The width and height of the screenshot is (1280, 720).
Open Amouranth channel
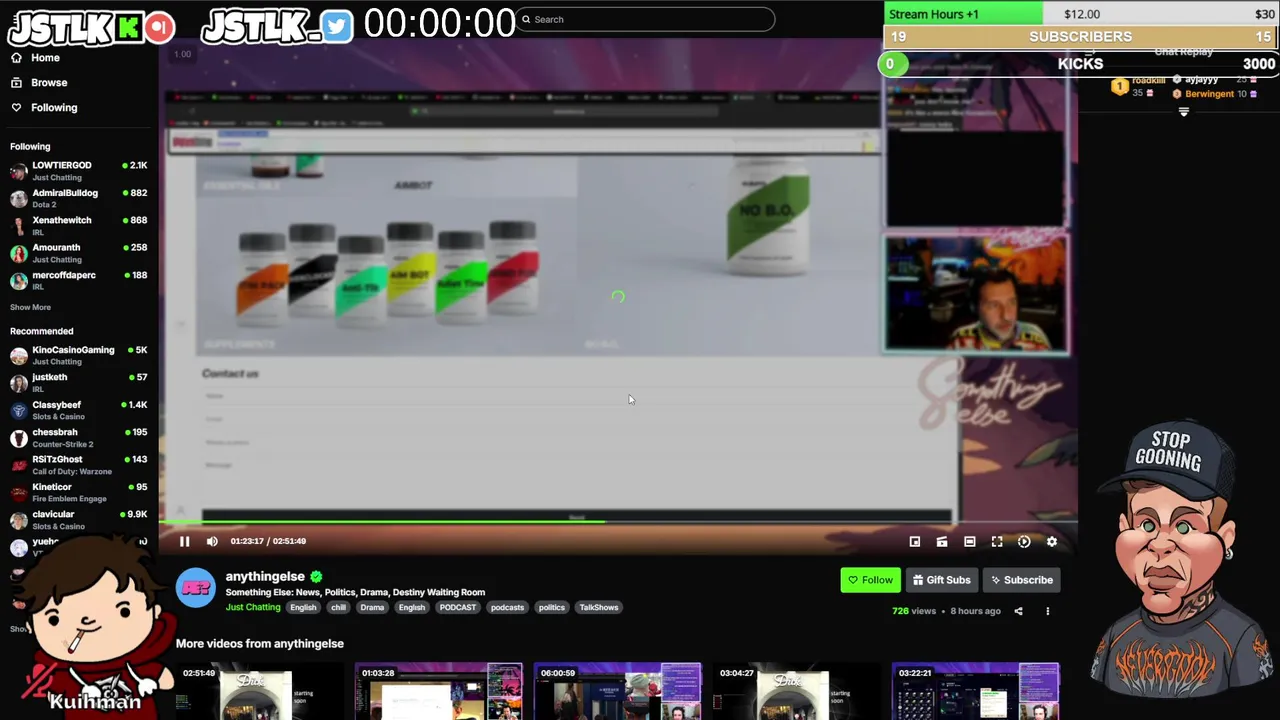coord(78,253)
